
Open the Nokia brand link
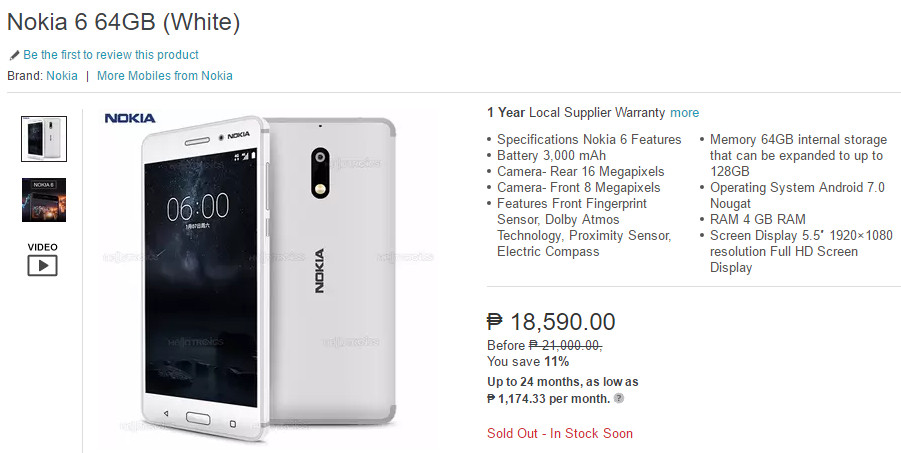click(x=61, y=76)
